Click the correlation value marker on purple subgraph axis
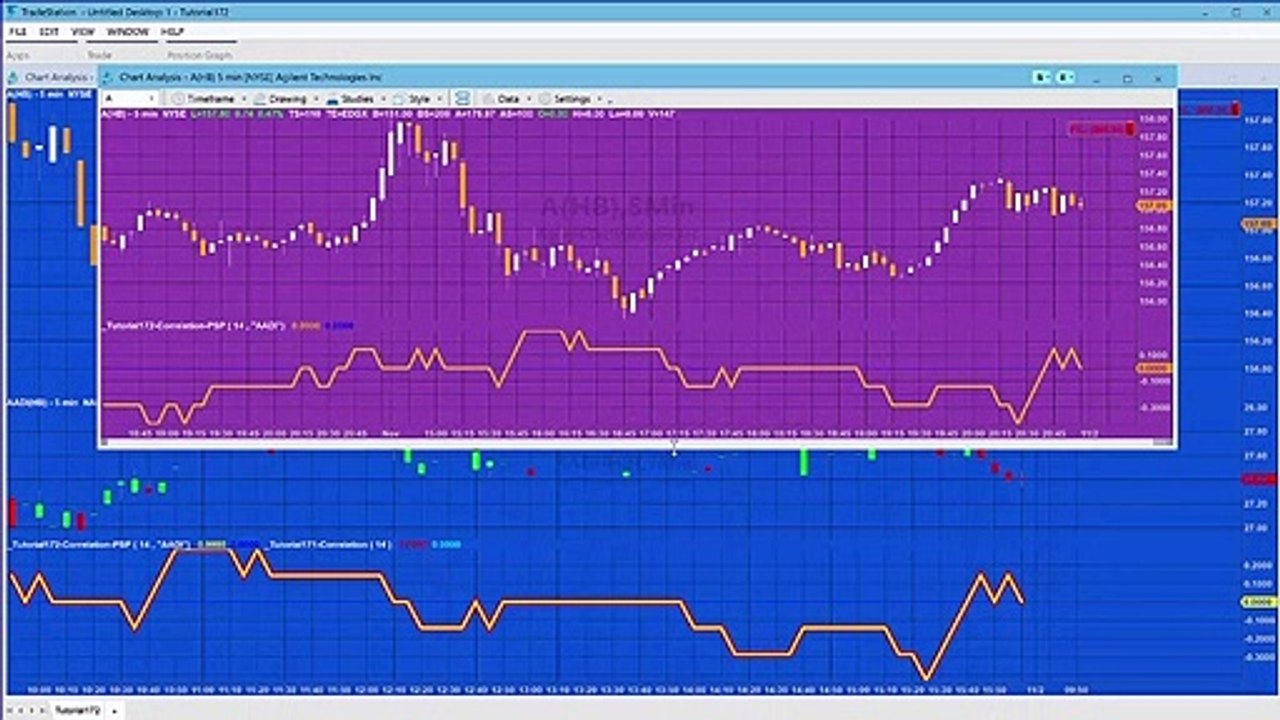Viewport: 1280px width, 720px height. pyautogui.click(x=1154, y=368)
